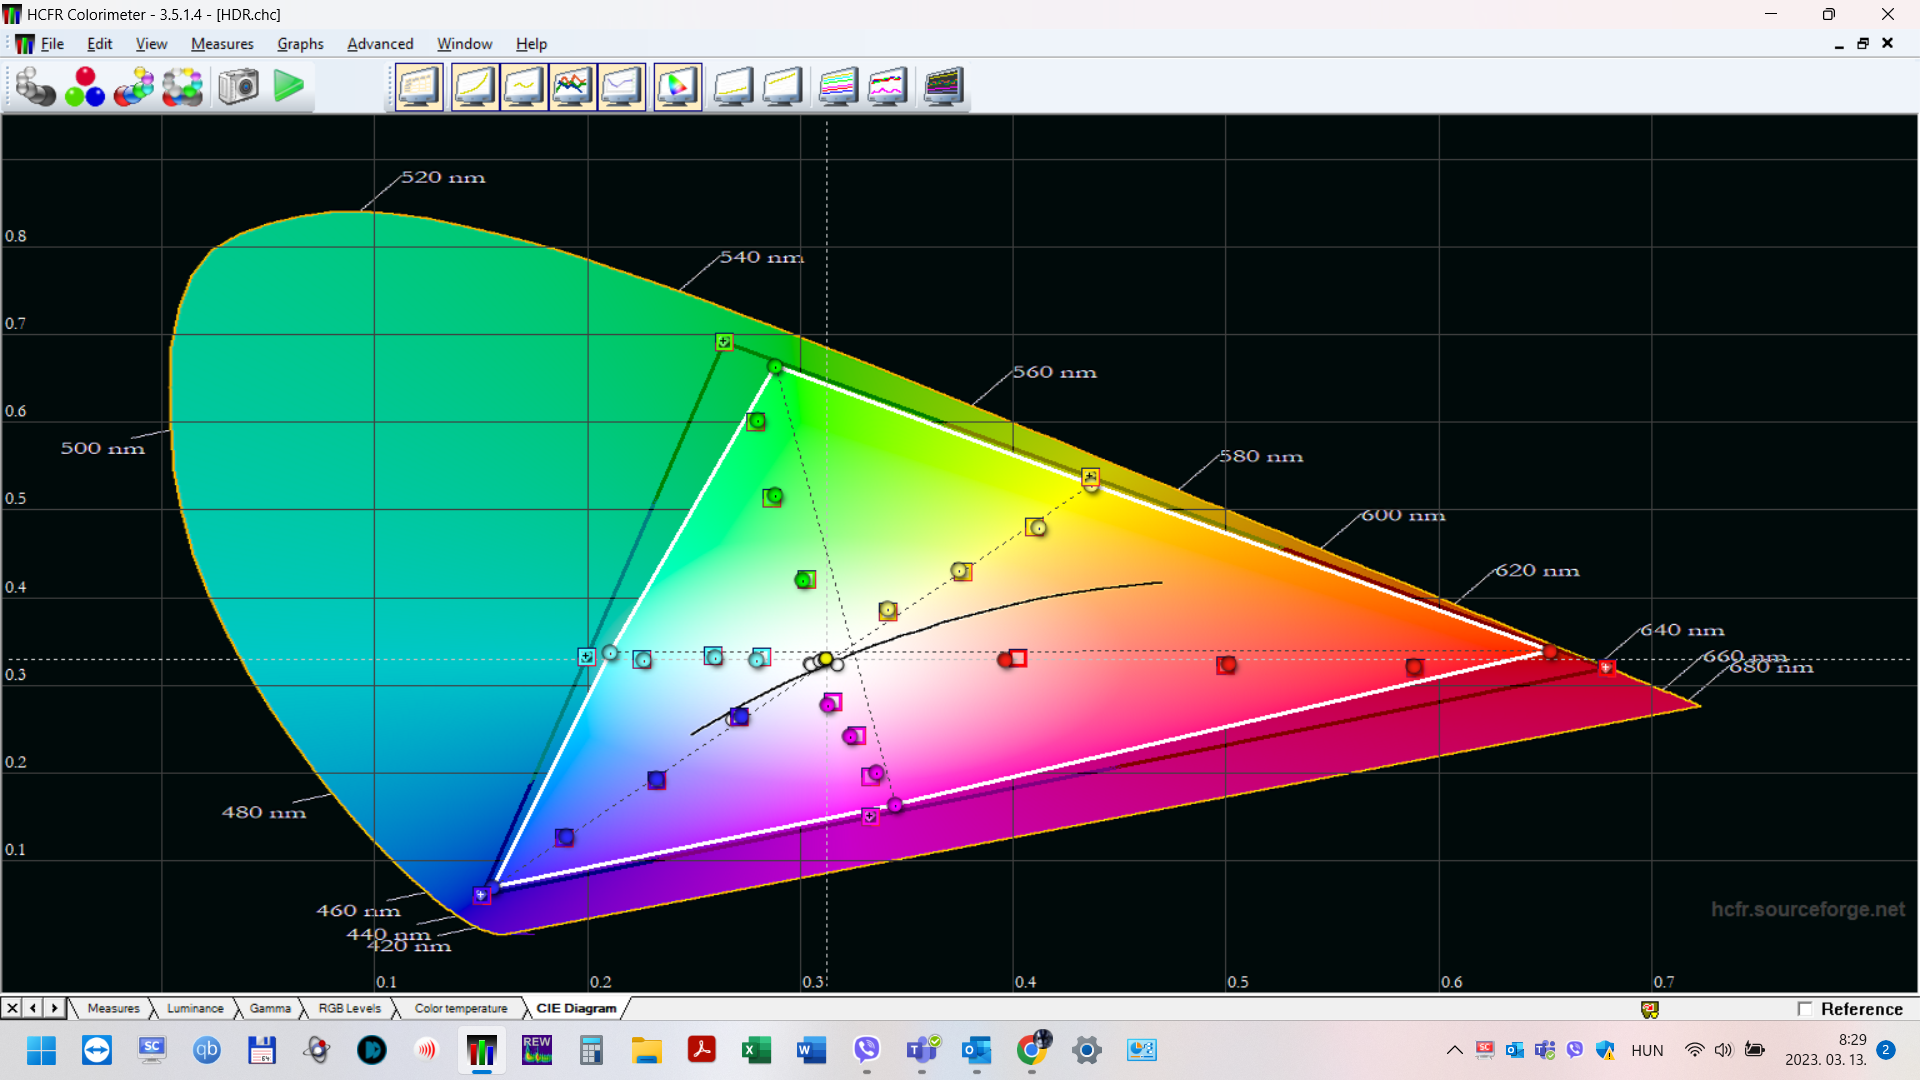Open the Measures menu

(x=222, y=44)
